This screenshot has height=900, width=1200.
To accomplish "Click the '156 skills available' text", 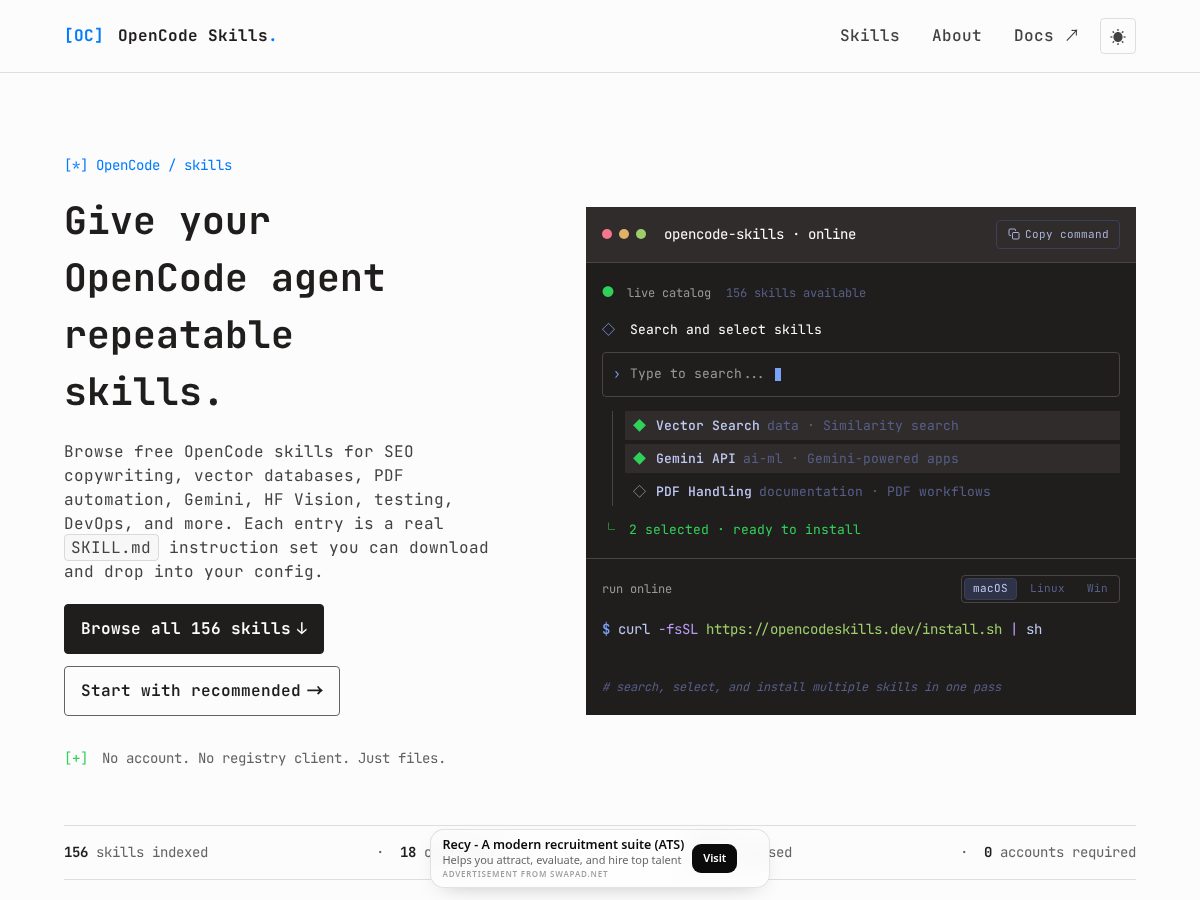I will point(796,293).
